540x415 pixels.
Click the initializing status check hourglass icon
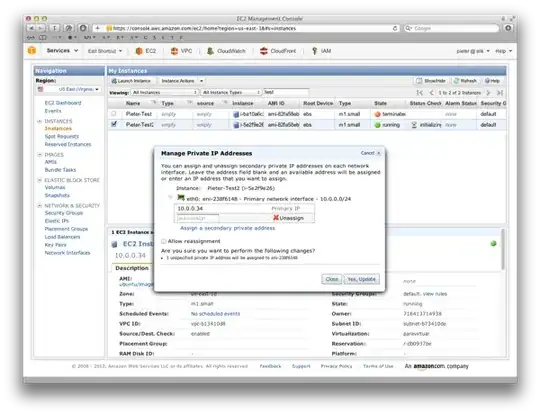point(414,125)
